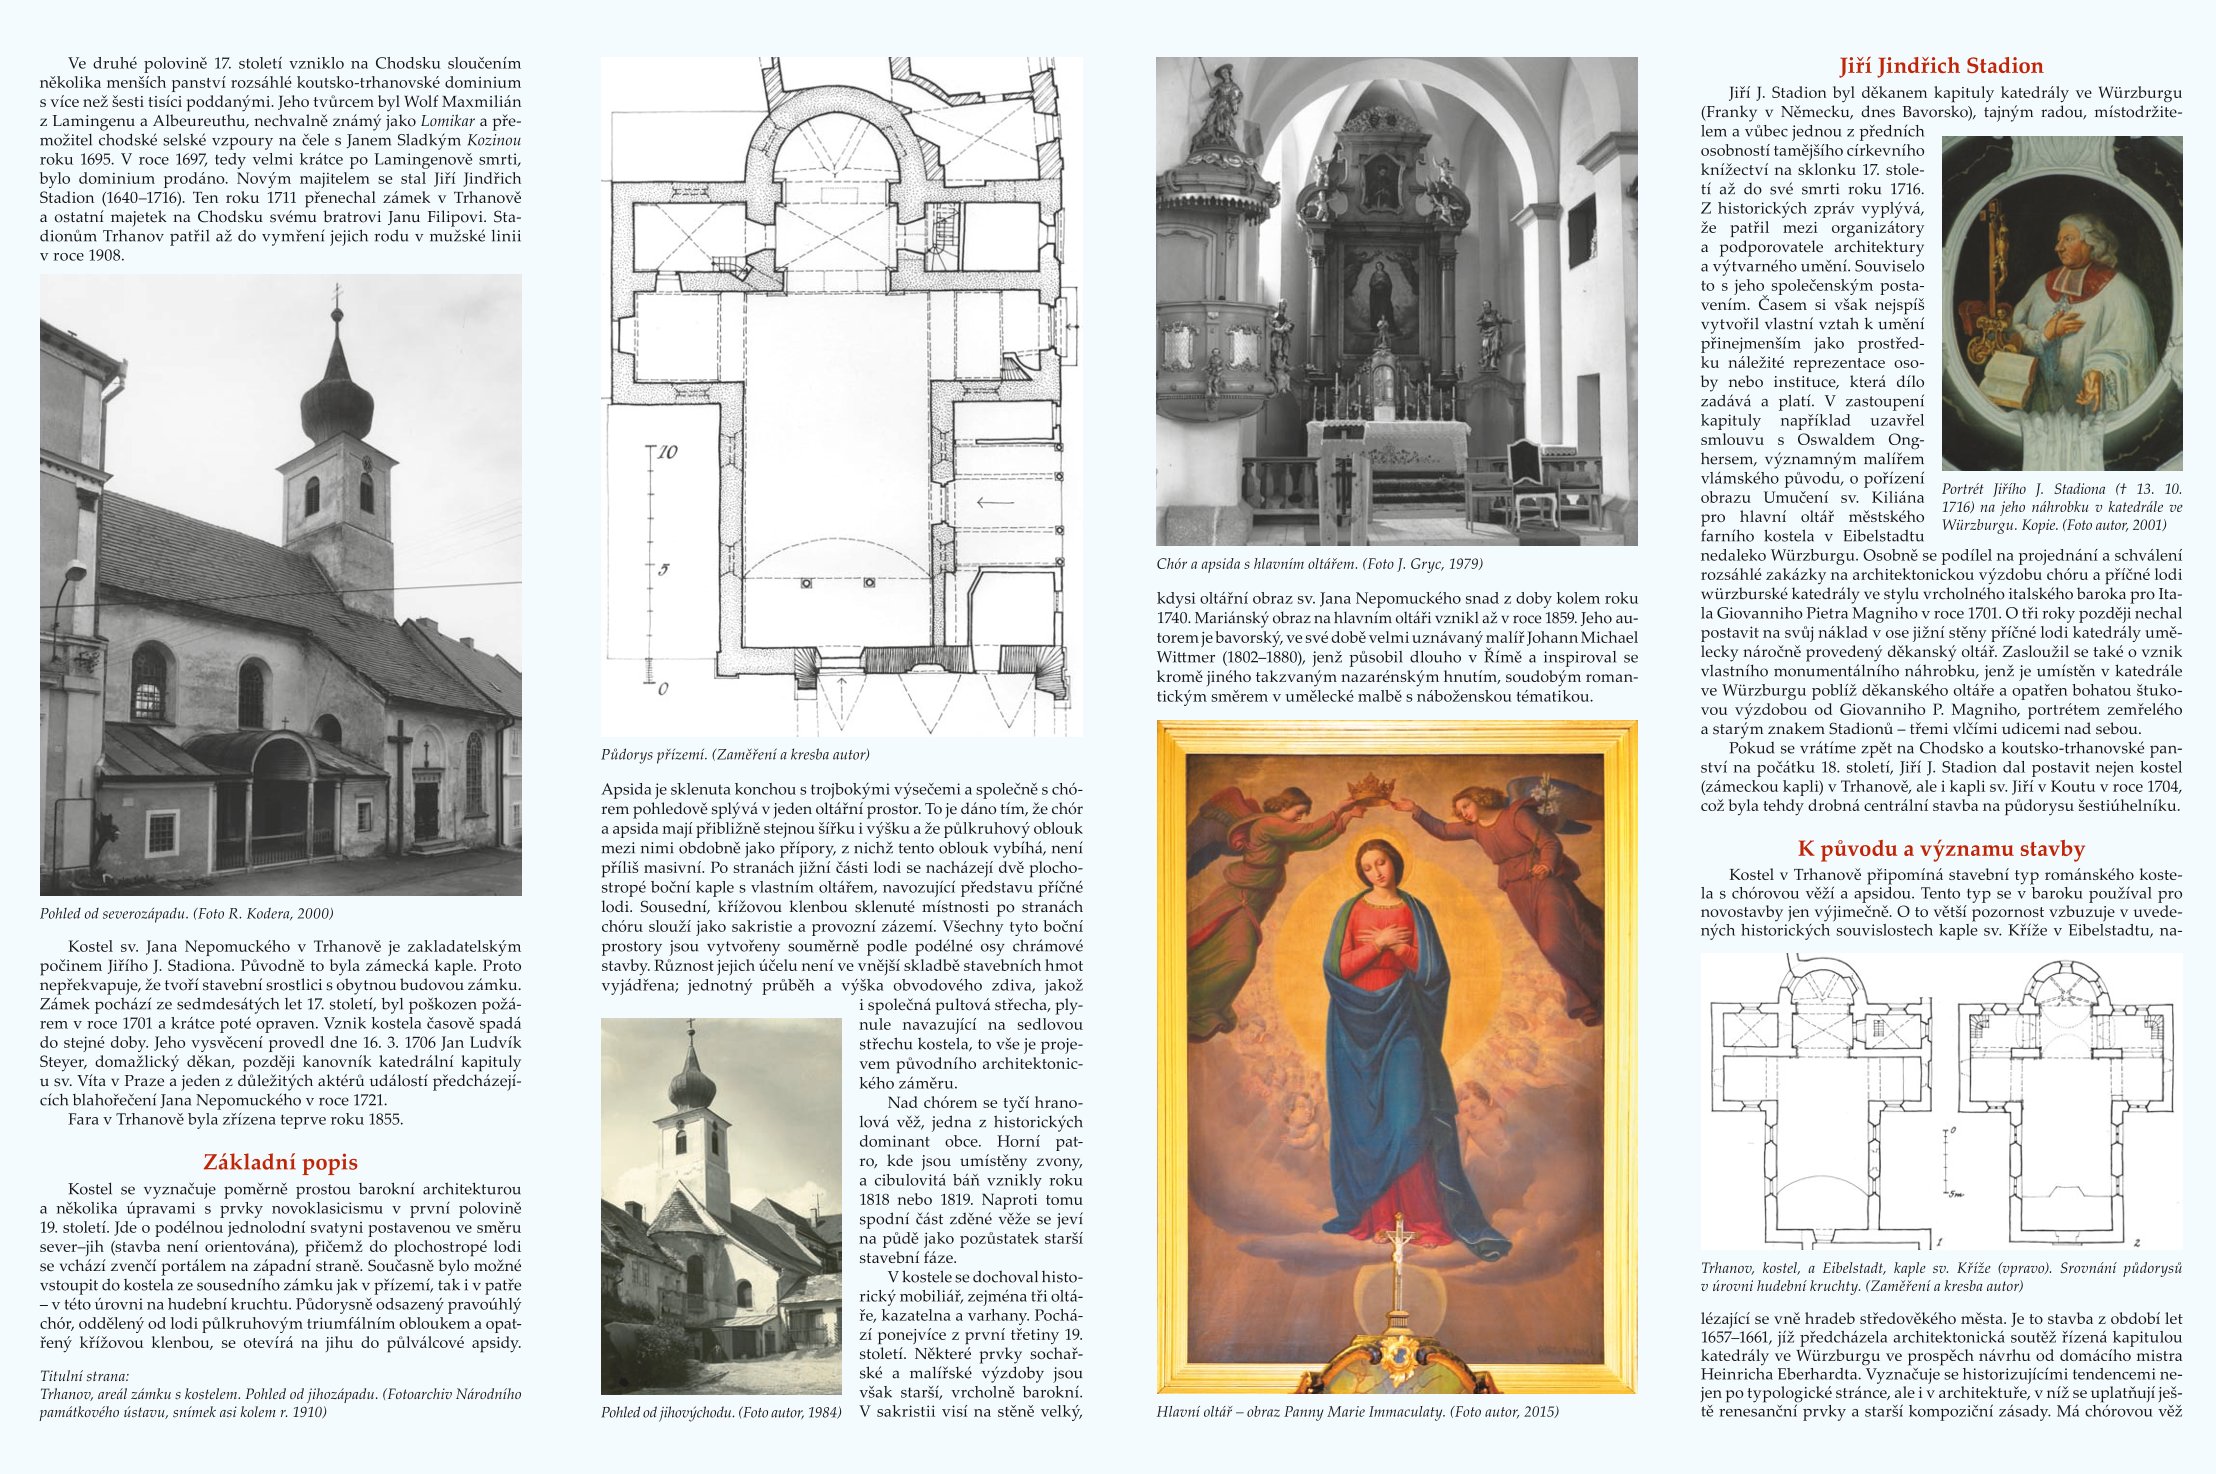Click caption Pohled od severozápadu
The width and height of the screenshot is (2216, 1474).
187,913
